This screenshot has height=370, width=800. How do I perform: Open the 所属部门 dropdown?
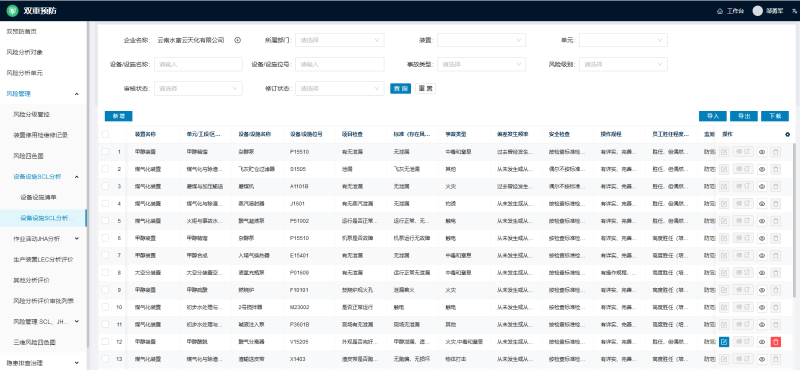[340, 40]
